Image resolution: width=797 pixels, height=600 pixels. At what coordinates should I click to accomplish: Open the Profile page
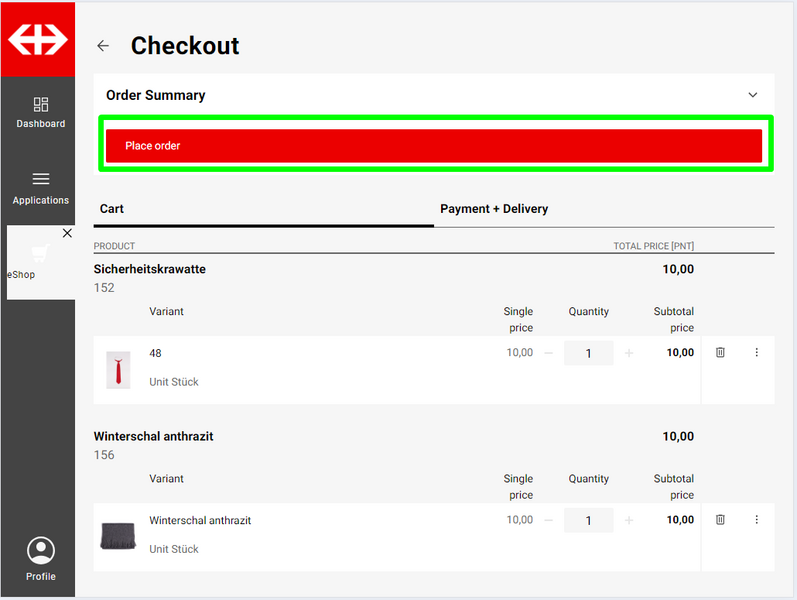pos(41,558)
